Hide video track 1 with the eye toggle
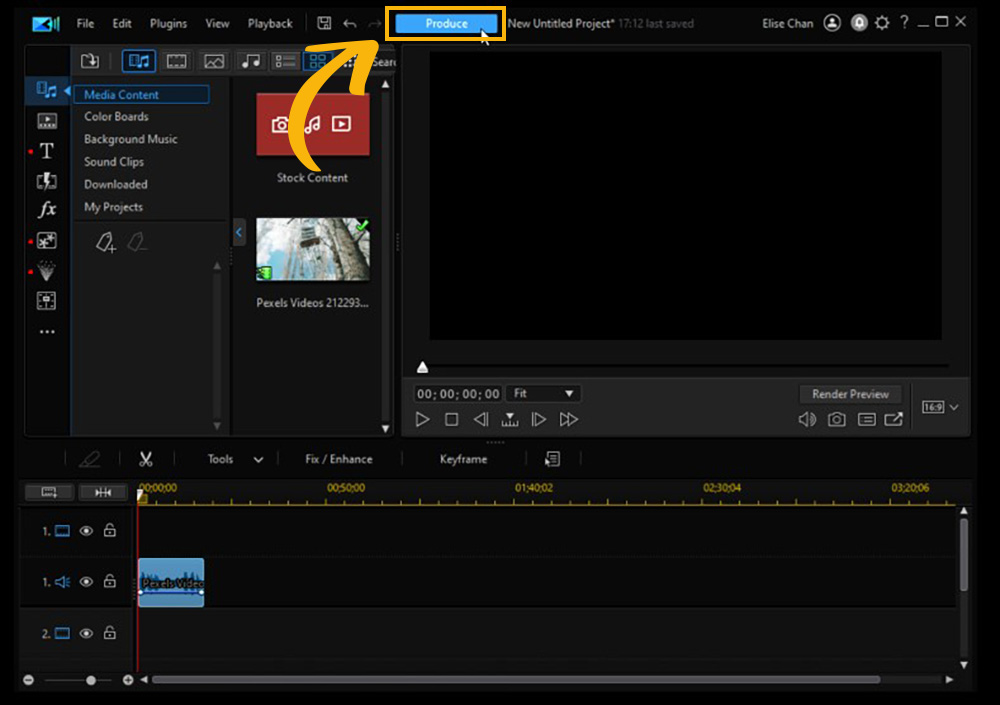 tap(87, 531)
